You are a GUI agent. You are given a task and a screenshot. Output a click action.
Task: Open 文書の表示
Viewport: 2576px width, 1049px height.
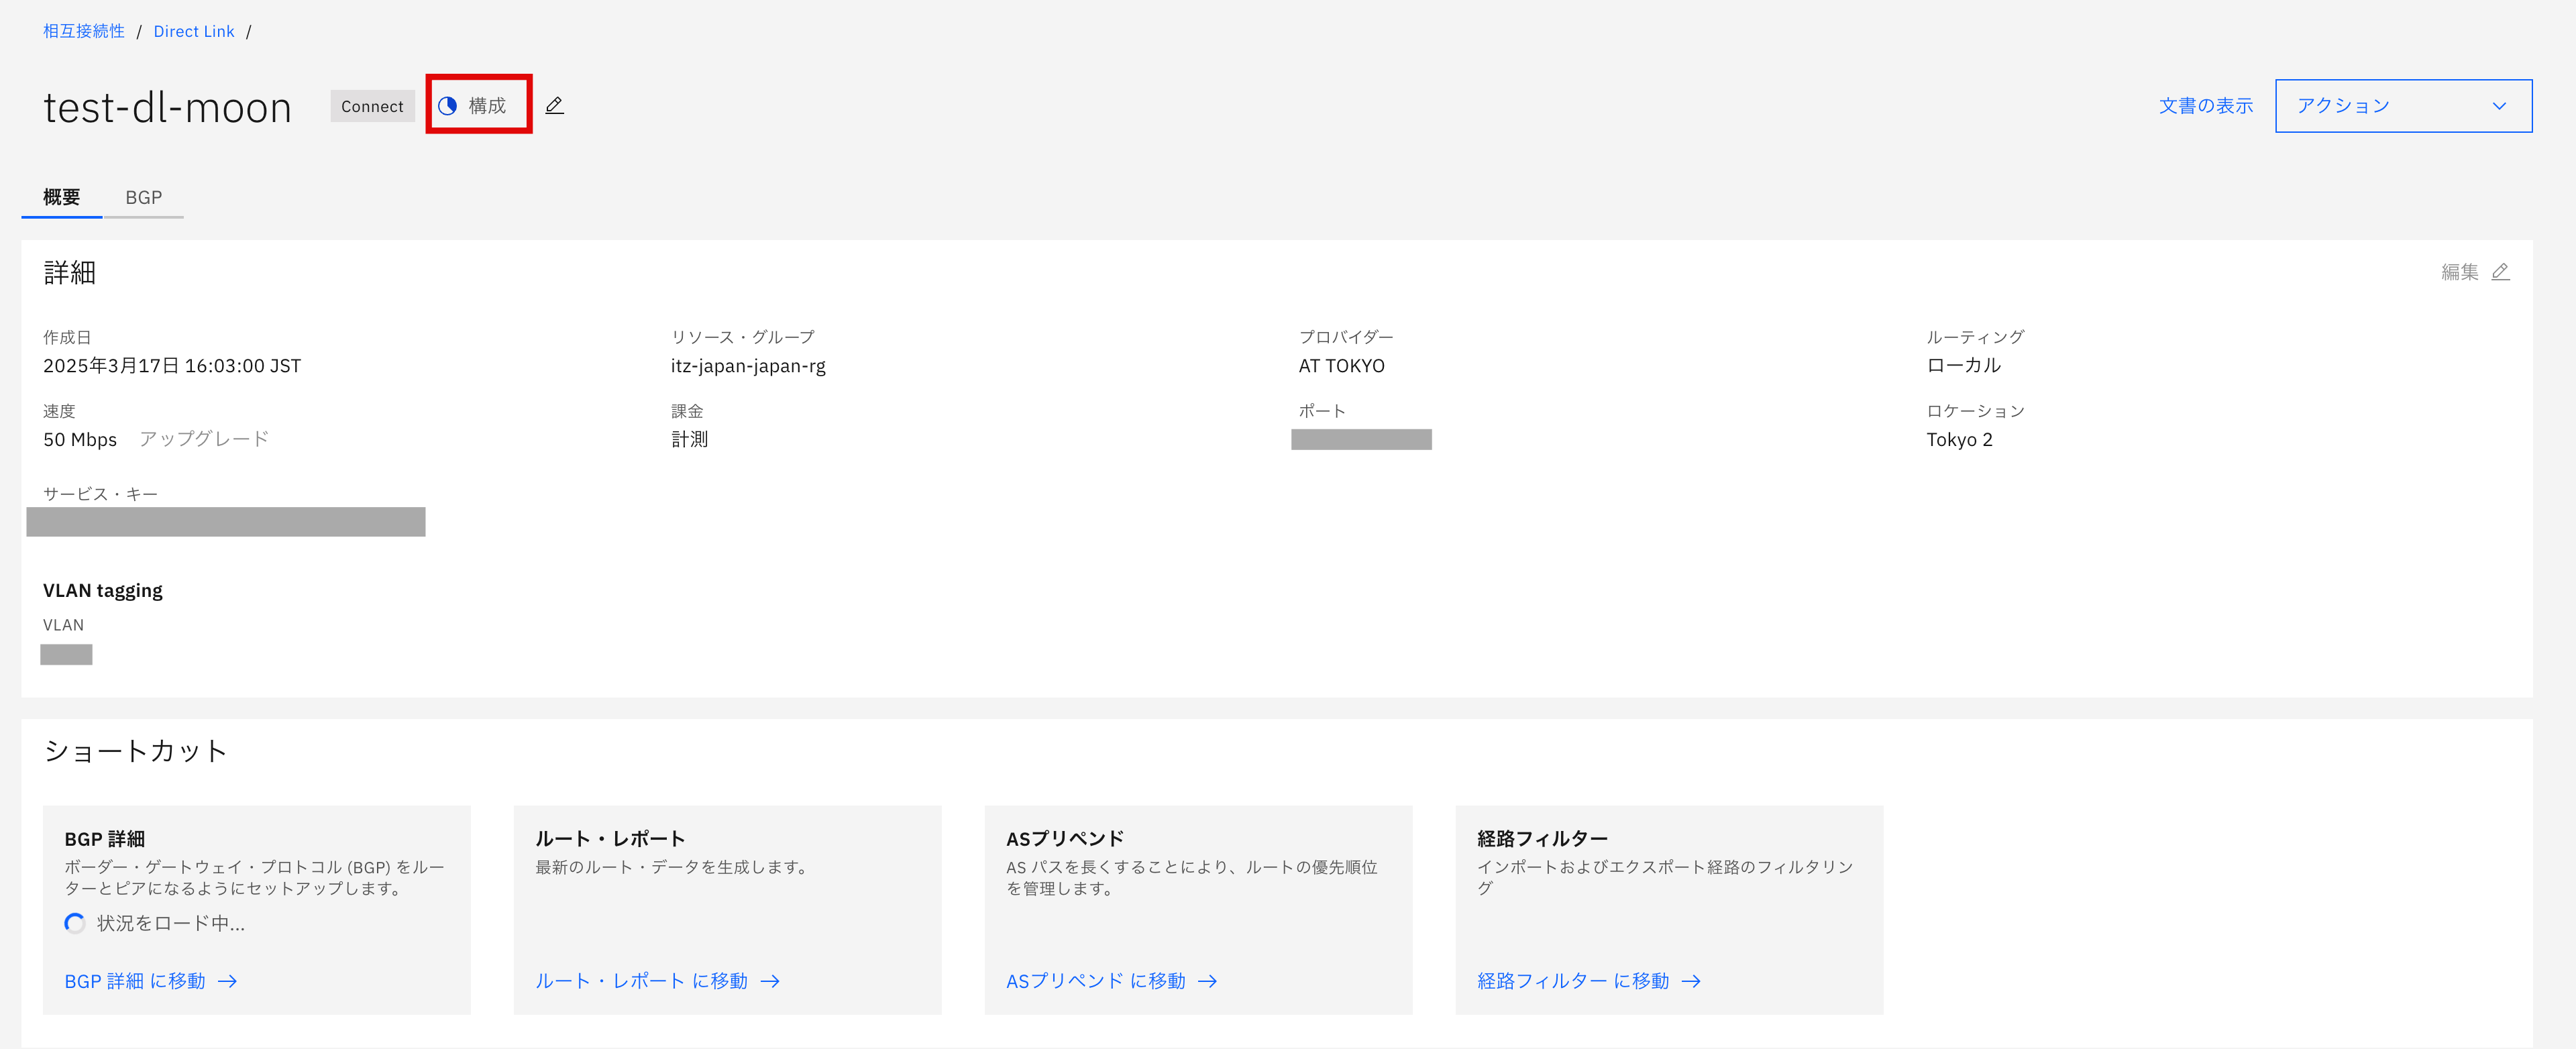2206,105
